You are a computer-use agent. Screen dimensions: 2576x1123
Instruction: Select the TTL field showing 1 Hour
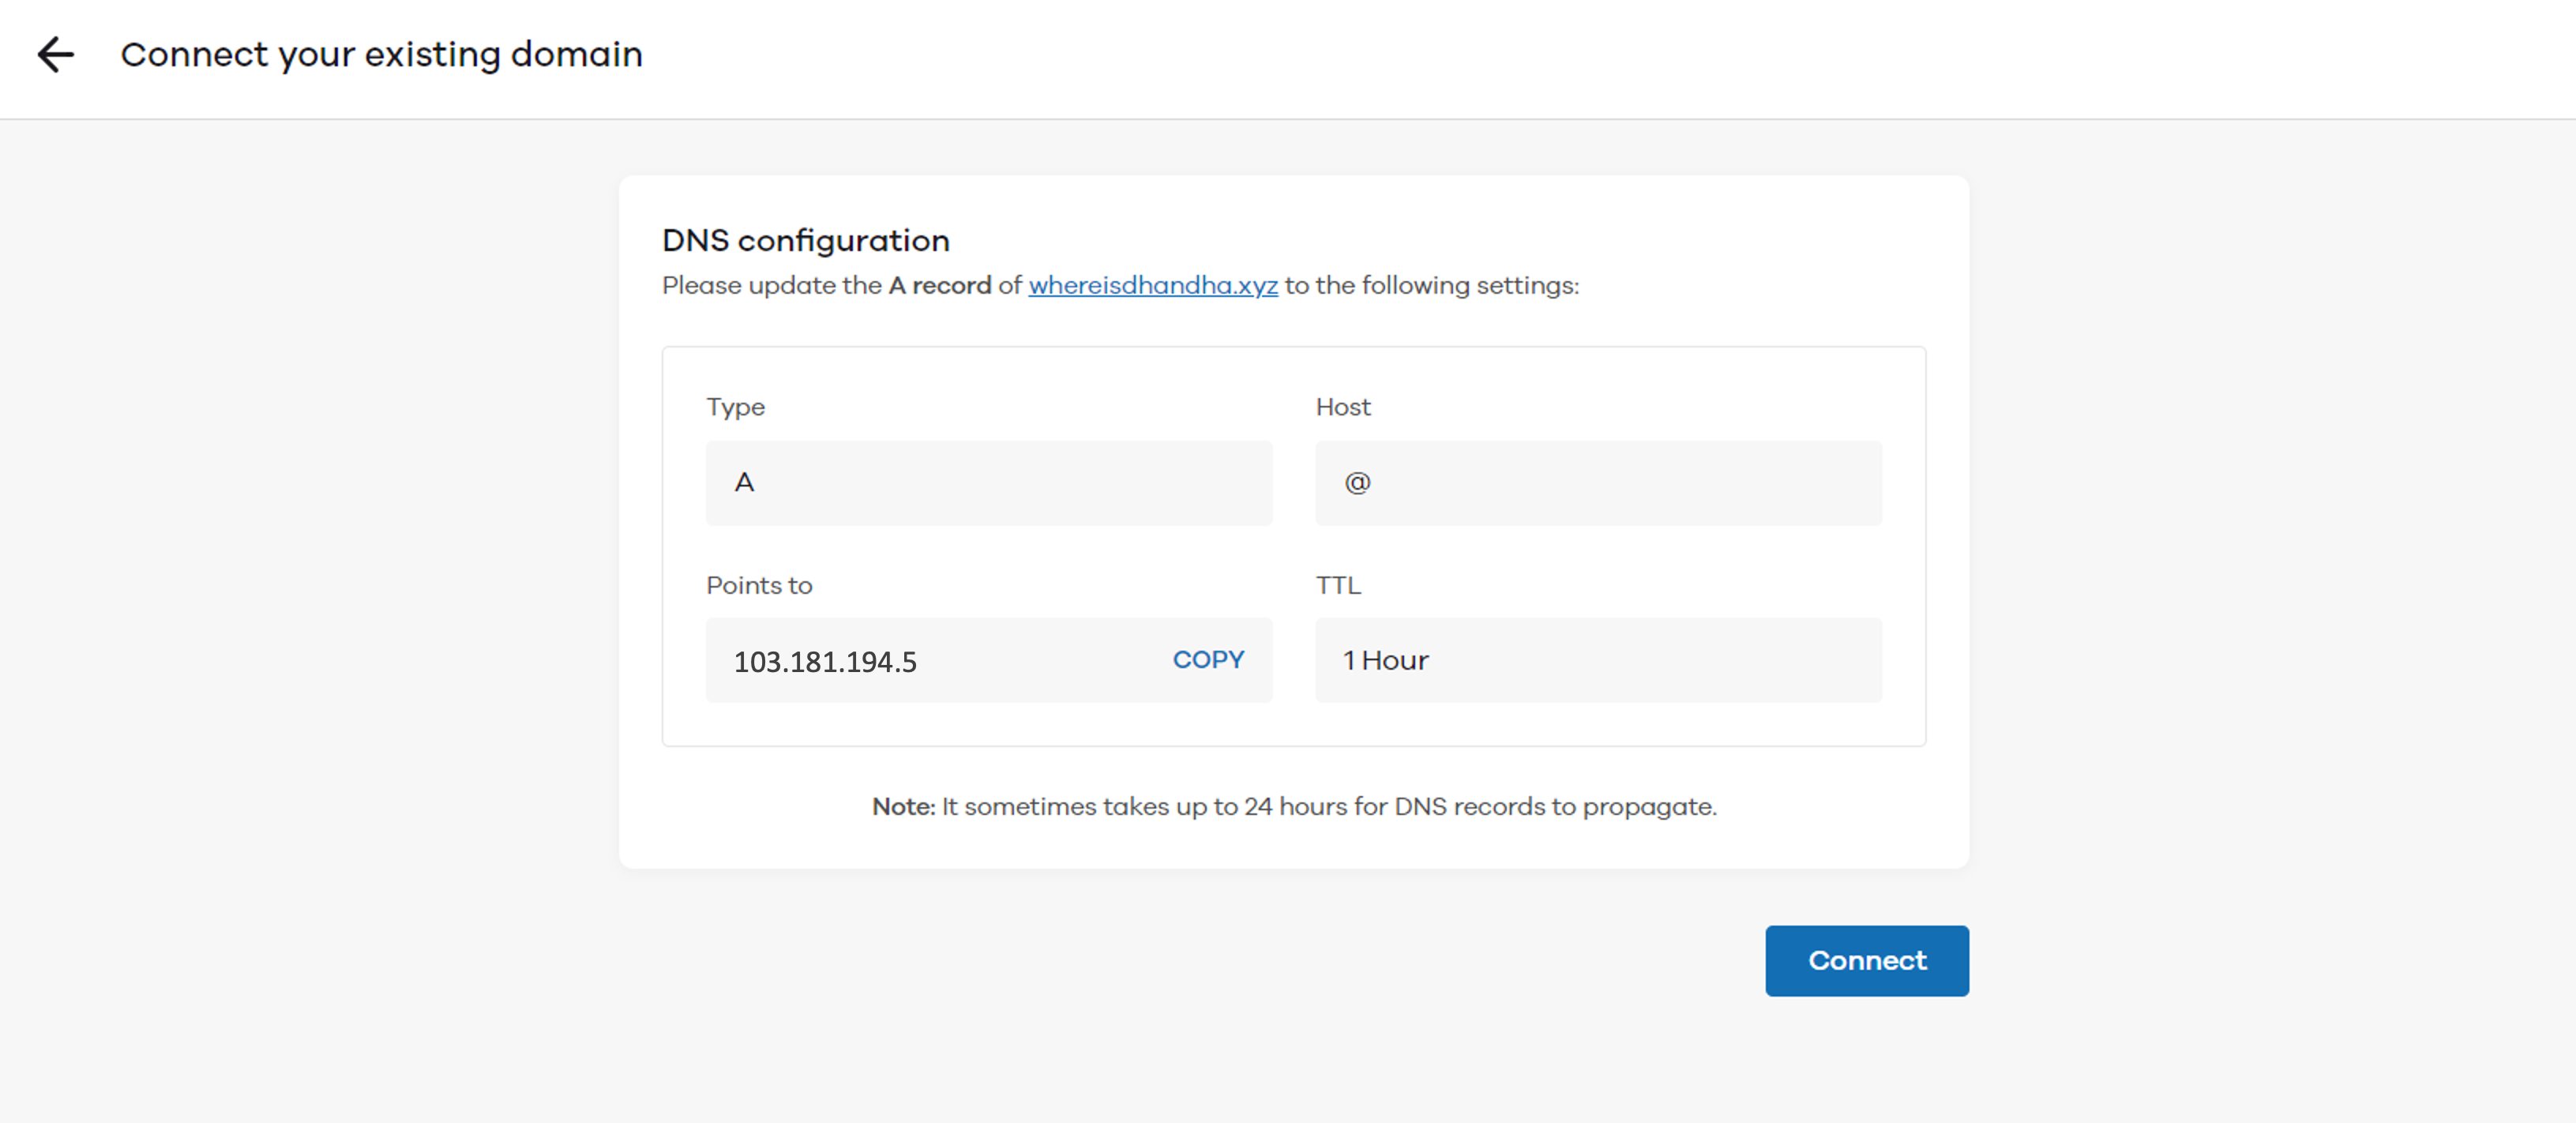[1599, 660]
